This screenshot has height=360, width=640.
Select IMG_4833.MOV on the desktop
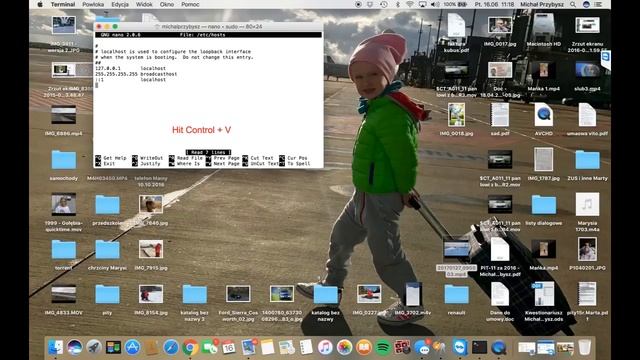pos(64,294)
